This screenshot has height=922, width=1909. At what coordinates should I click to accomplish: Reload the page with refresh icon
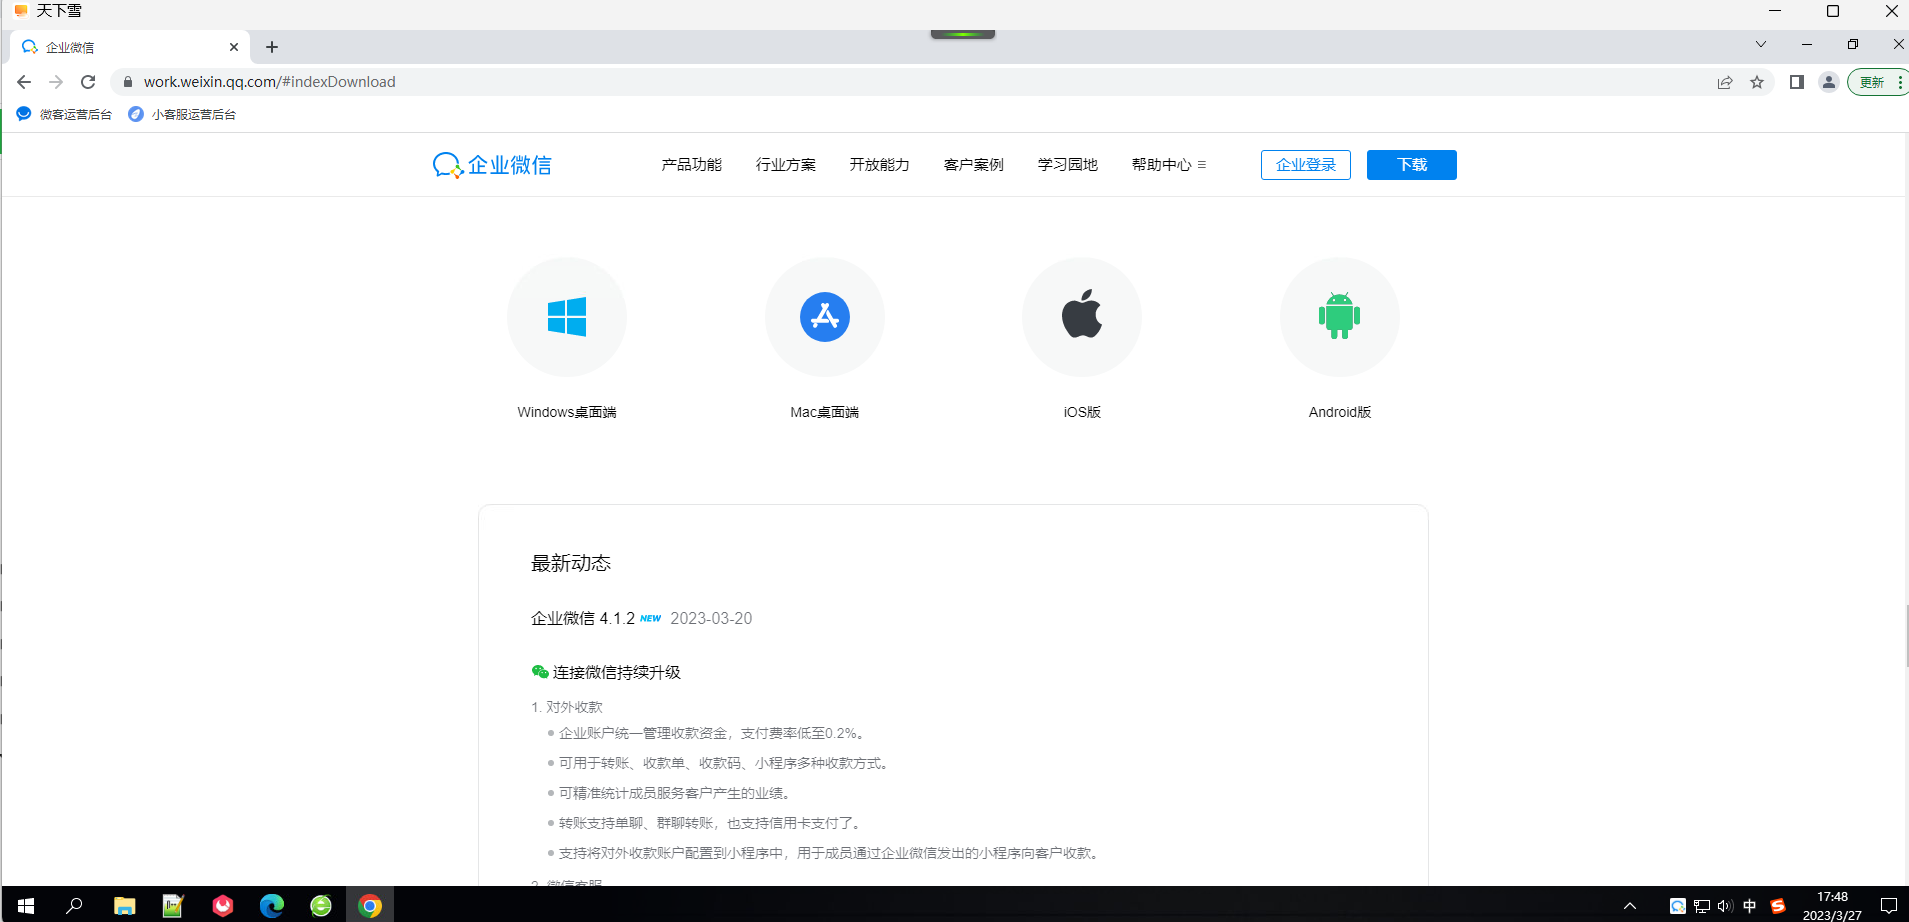(88, 82)
